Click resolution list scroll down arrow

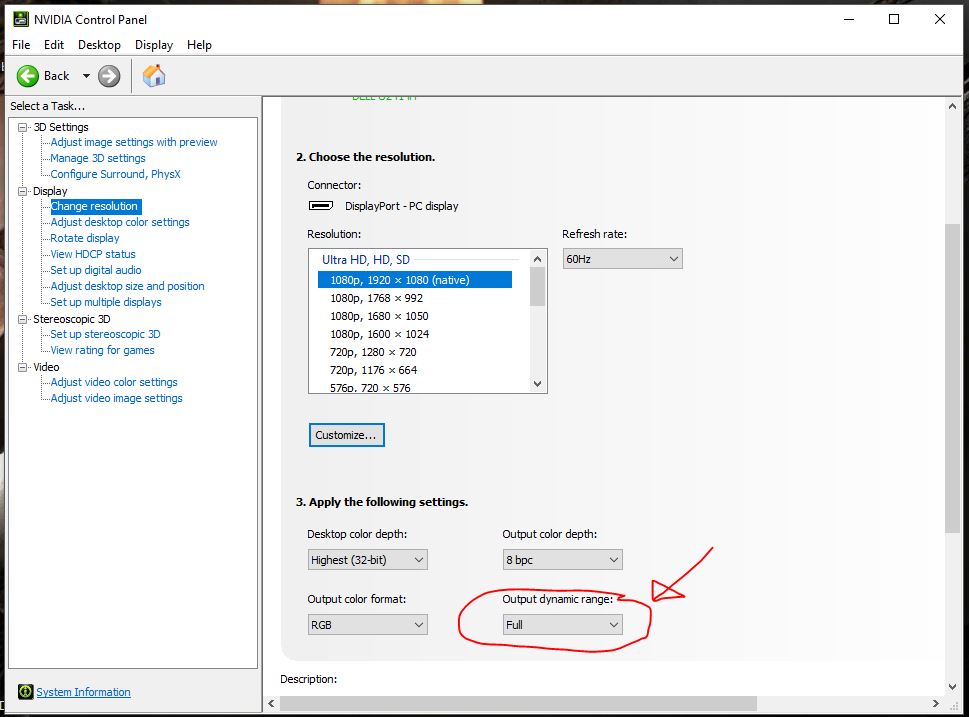point(537,384)
